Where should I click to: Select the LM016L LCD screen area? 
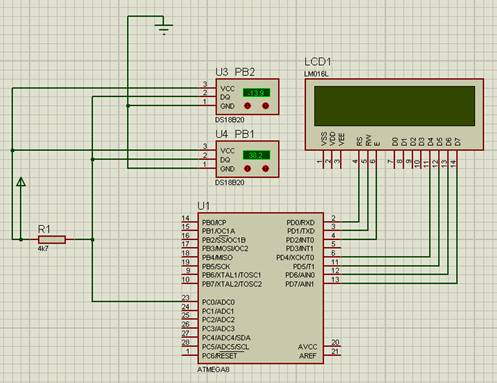(x=394, y=106)
